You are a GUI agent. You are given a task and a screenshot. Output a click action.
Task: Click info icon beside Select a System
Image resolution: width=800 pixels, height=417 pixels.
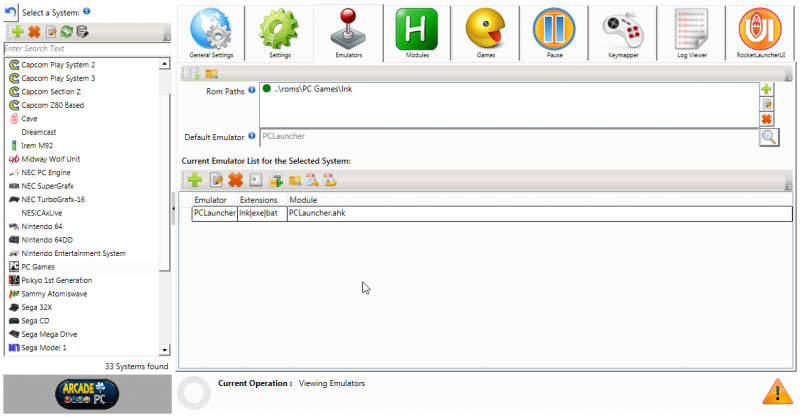click(x=87, y=11)
